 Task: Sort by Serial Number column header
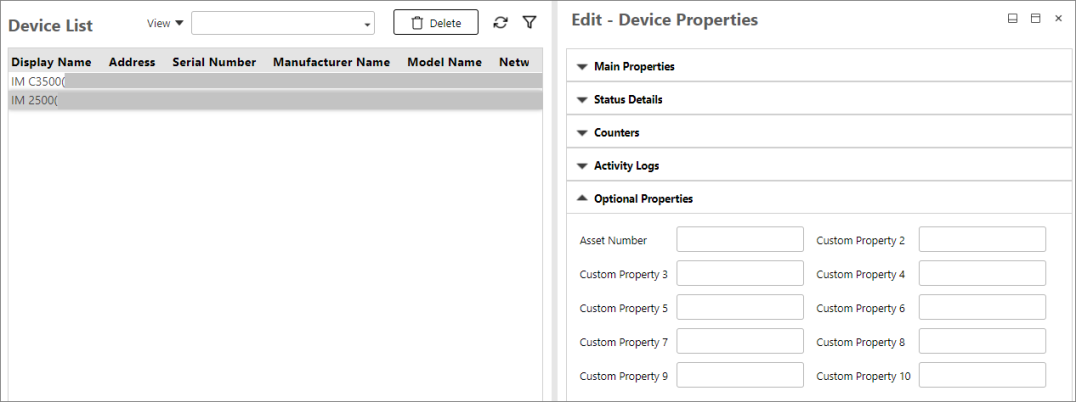[x=214, y=62]
